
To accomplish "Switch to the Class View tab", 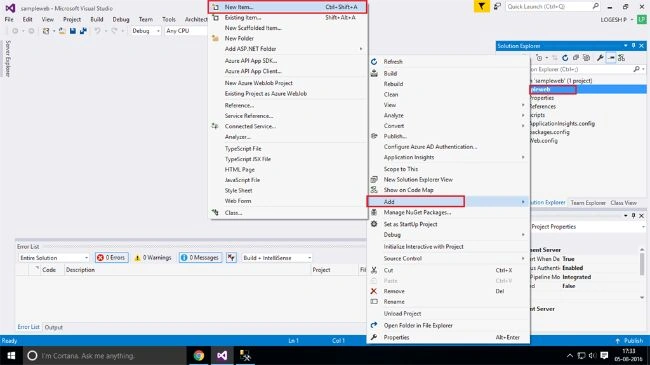I will (623, 203).
